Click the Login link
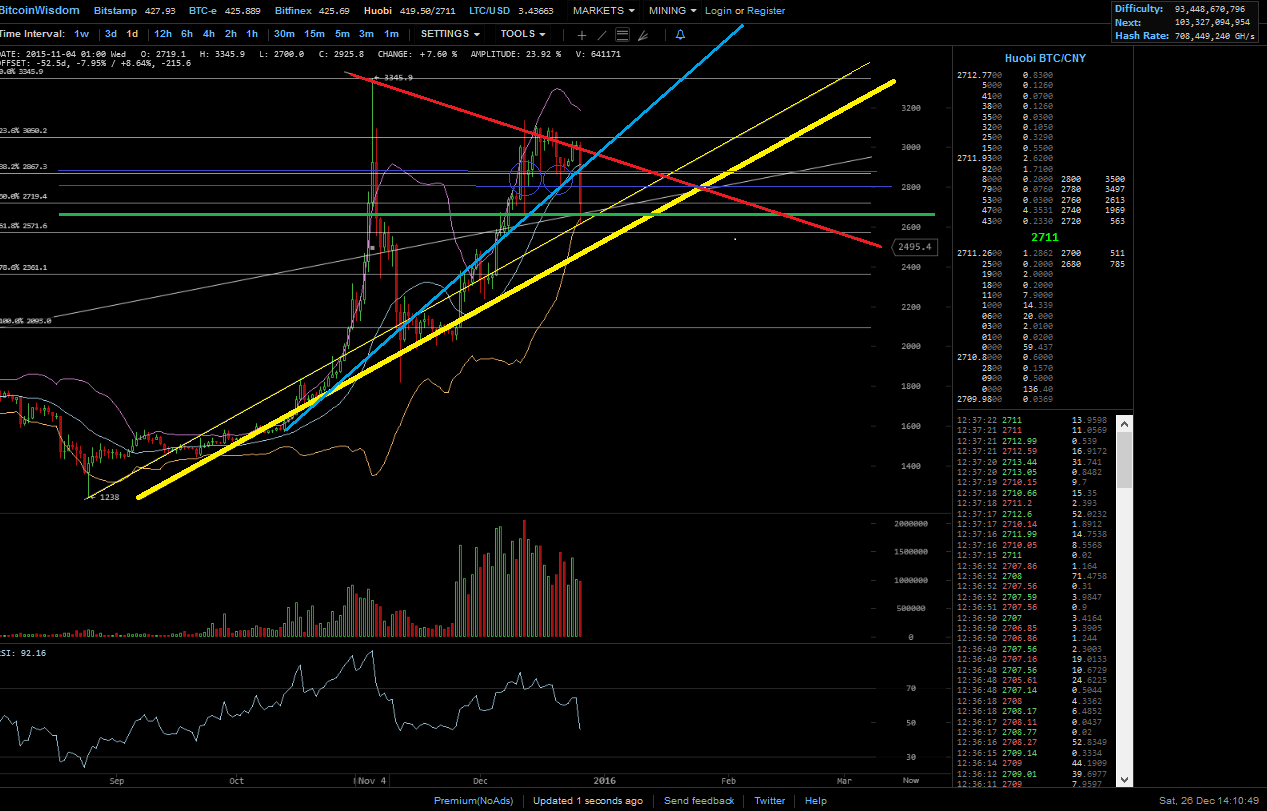Screen dimensions: 1267x811 point(718,10)
